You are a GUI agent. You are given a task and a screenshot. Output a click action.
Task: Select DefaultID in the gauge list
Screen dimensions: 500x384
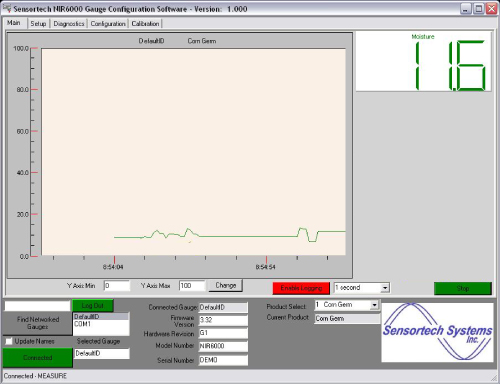(101, 317)
